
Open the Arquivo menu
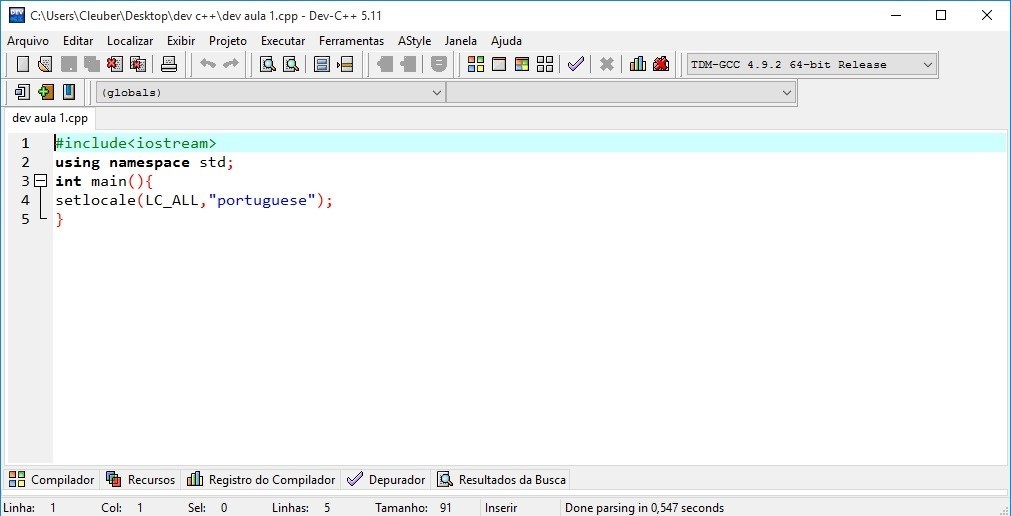[28, 41]
